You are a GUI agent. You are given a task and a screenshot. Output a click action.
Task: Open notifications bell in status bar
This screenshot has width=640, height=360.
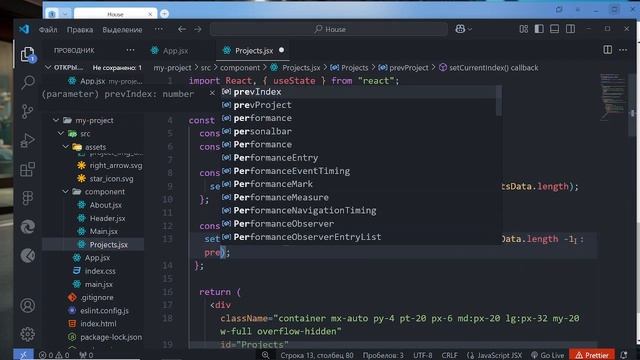pos(624,355)
